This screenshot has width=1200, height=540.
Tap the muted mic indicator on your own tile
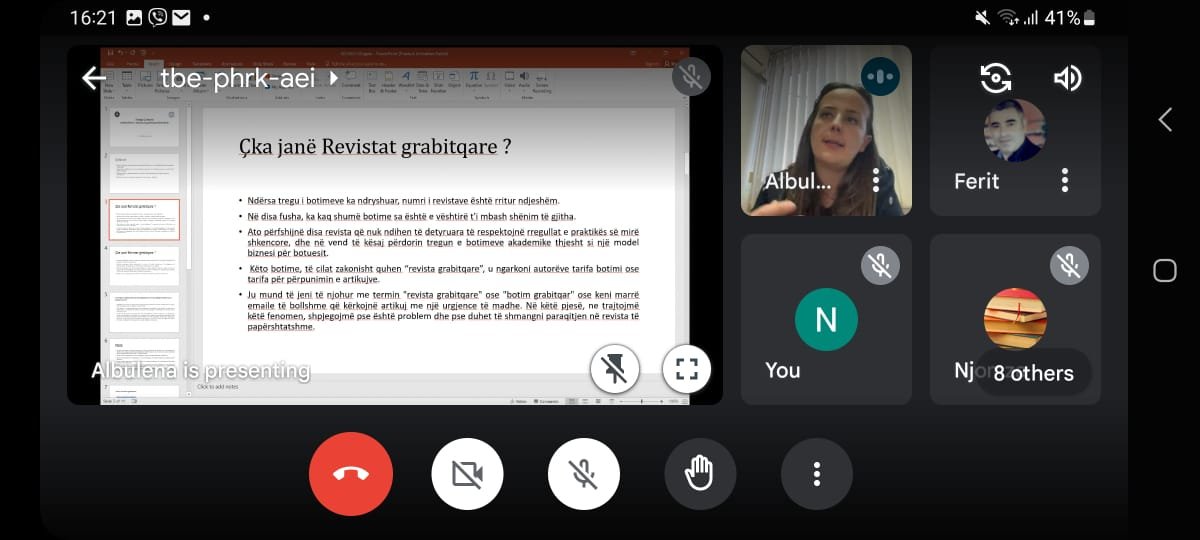(880, 265)
